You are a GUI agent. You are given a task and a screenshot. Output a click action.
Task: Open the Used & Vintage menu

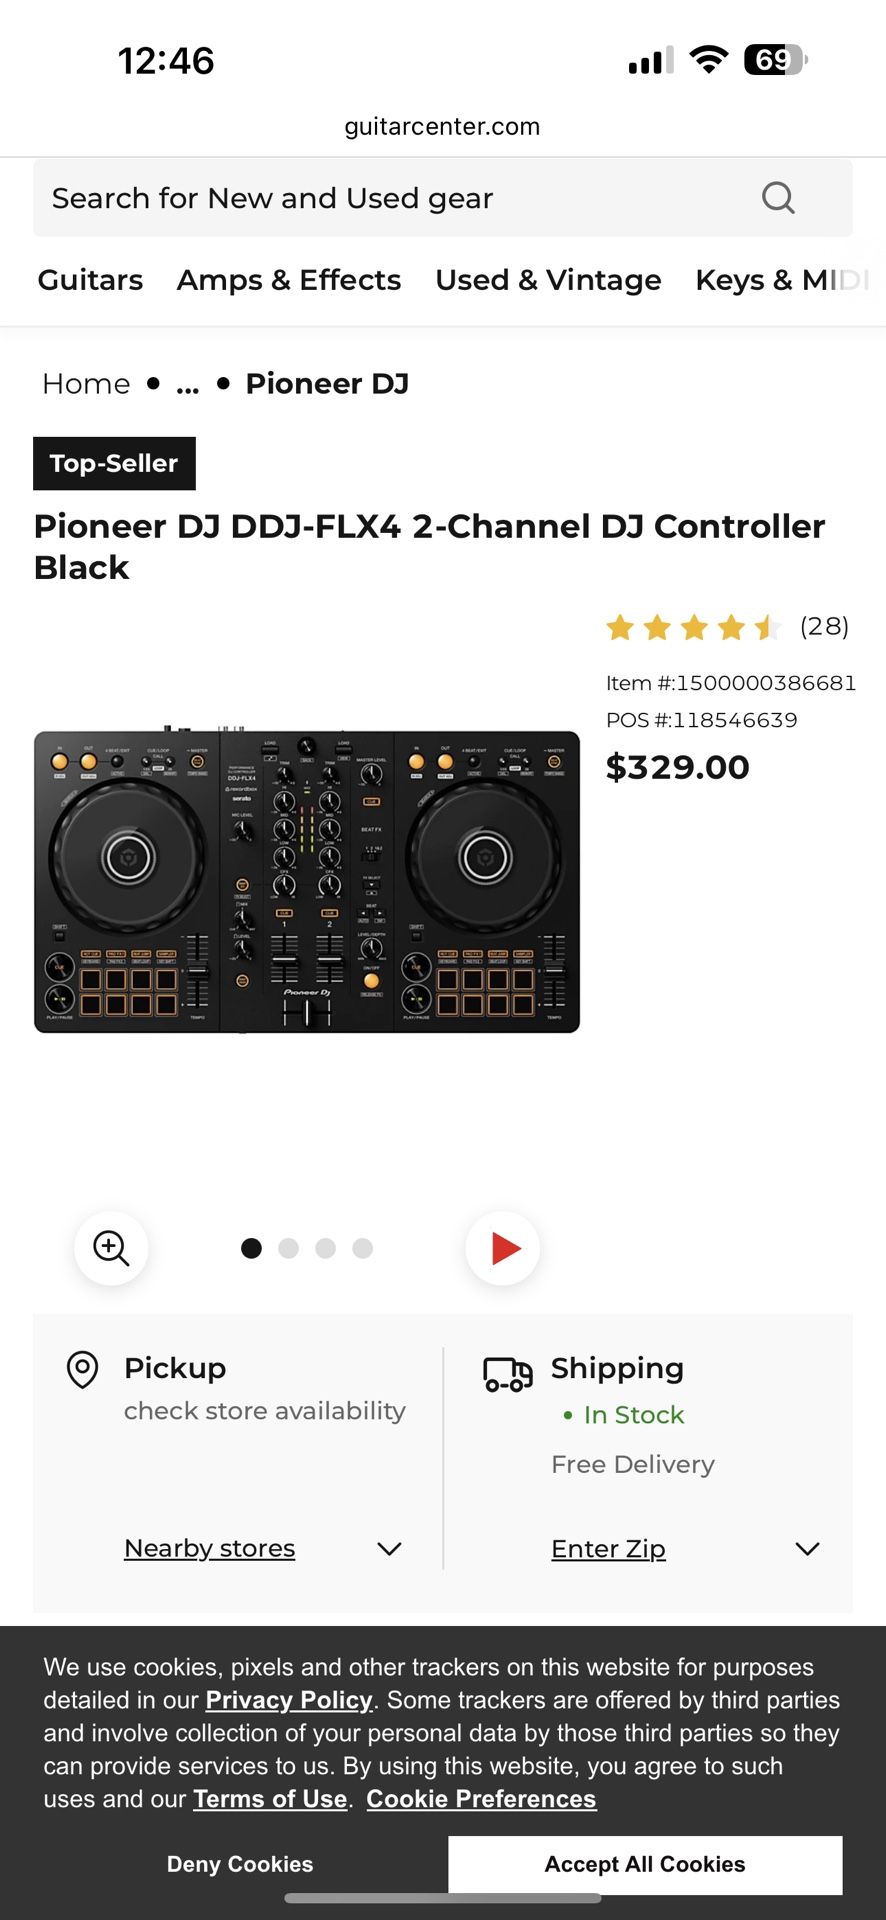point(548,280)
